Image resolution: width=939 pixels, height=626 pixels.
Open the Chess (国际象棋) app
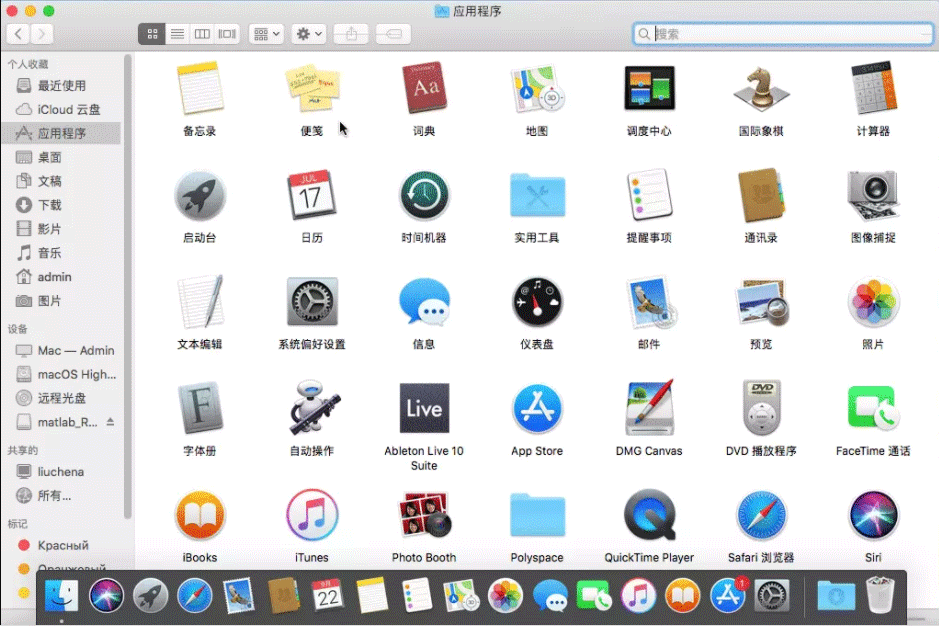[760, 89]
